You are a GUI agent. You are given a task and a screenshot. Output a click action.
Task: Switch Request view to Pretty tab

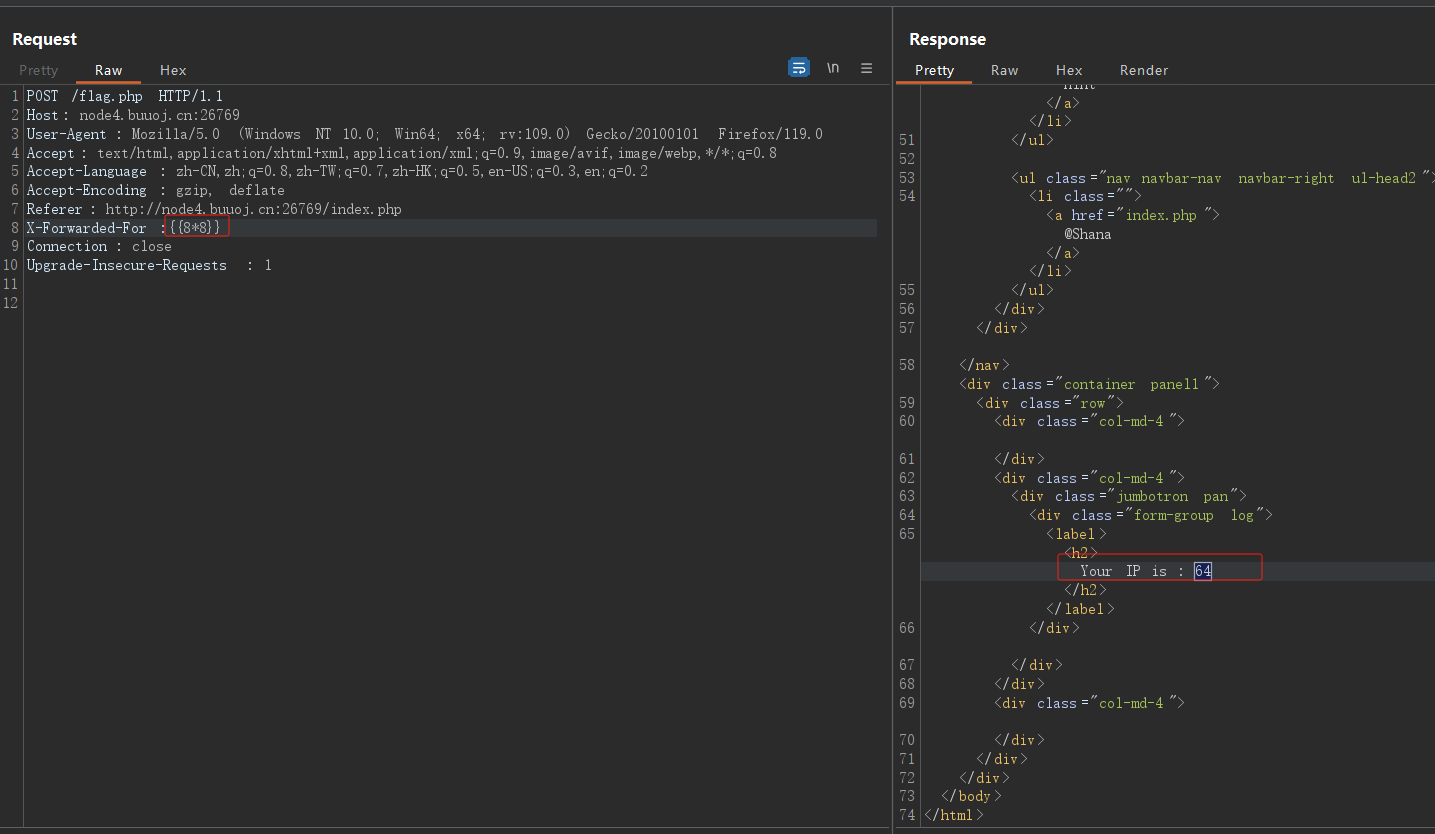(39, 70)
